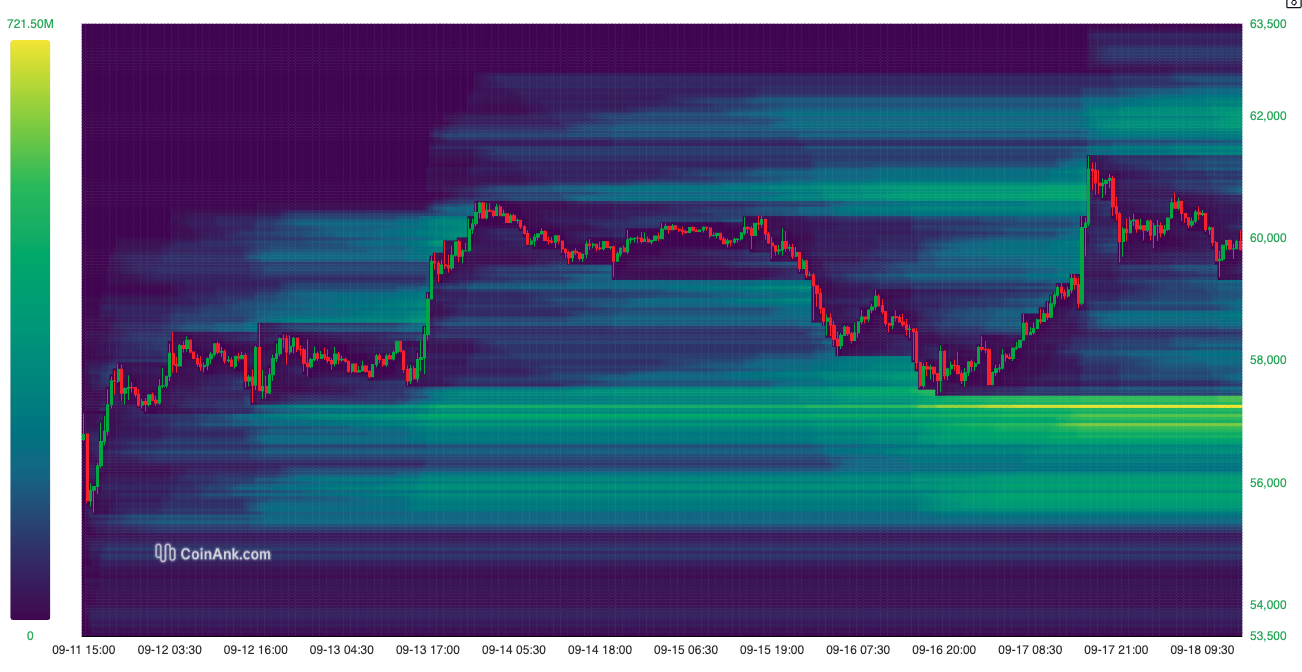Click the 53,500 price axis label
The height and width of the screenshot is (672, 1302).
pos(1268,636)
